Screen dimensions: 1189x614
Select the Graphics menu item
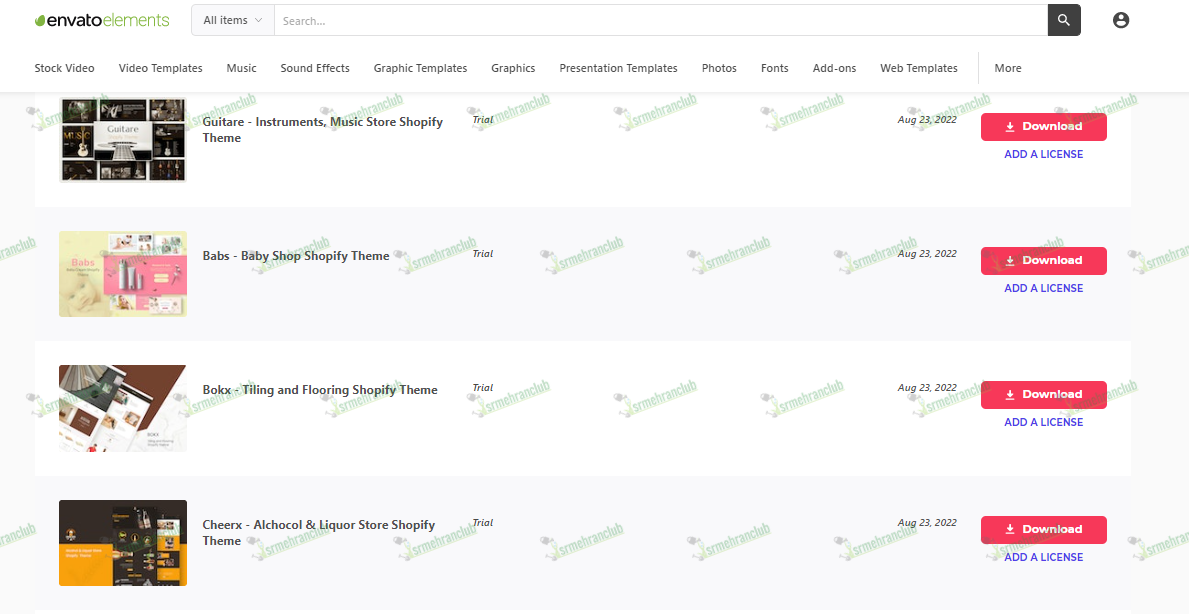pyautogui.click(x=513, y=68)
